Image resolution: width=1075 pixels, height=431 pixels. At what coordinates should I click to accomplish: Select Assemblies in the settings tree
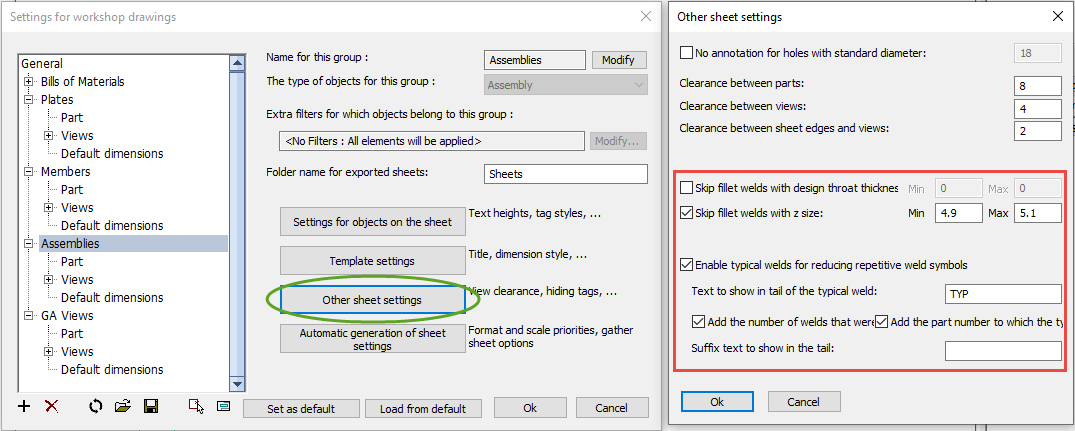[70, 243]
